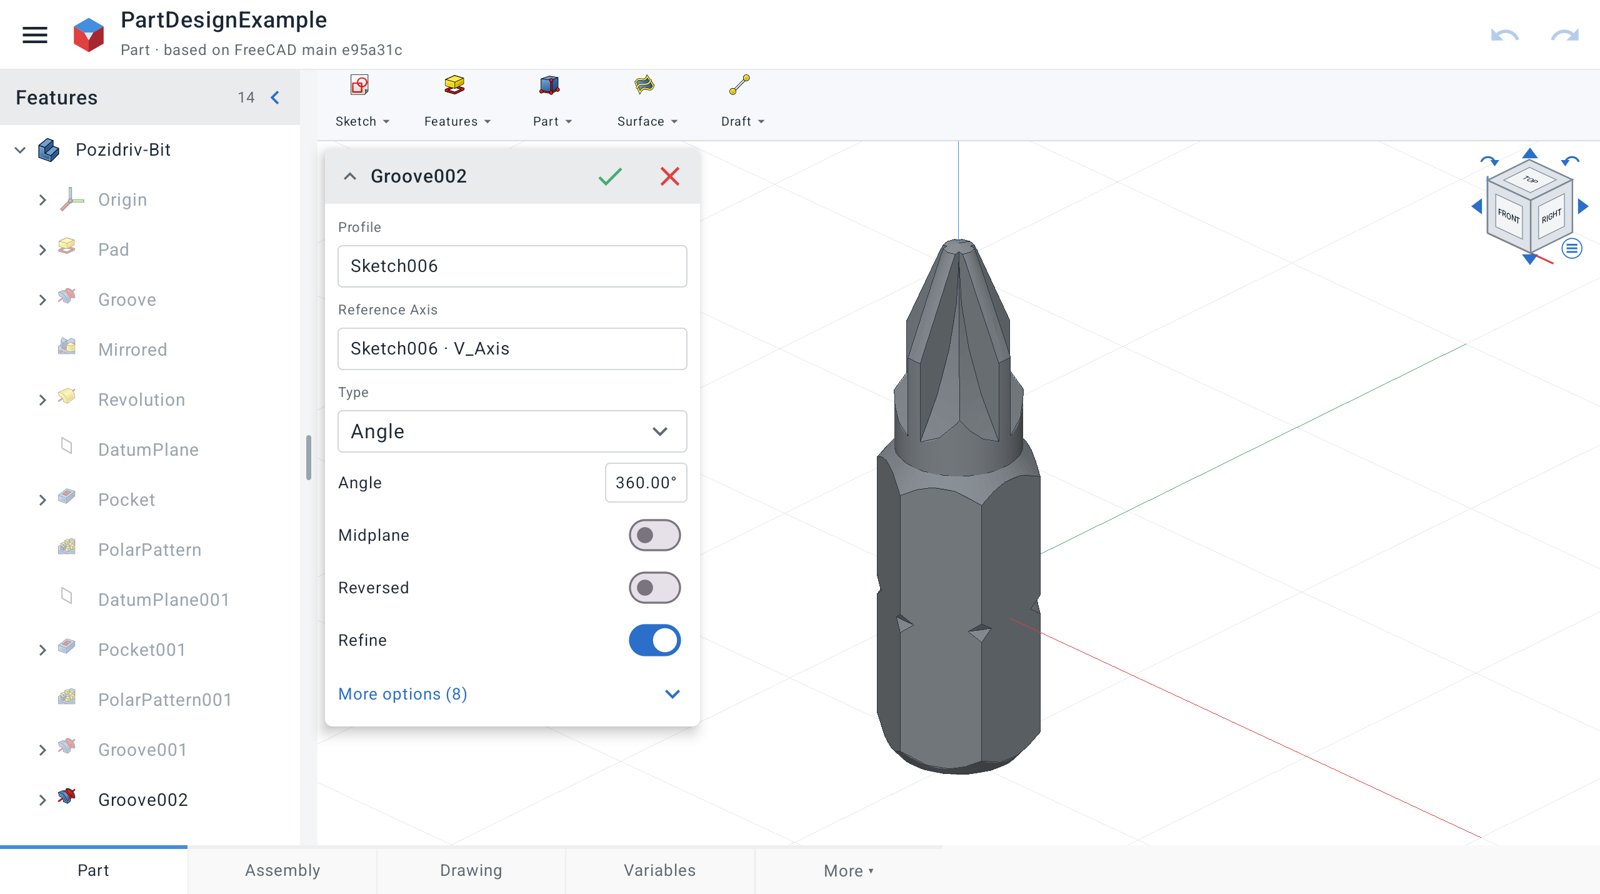Click the Mirrored feature icon

[x=67, y=346]
